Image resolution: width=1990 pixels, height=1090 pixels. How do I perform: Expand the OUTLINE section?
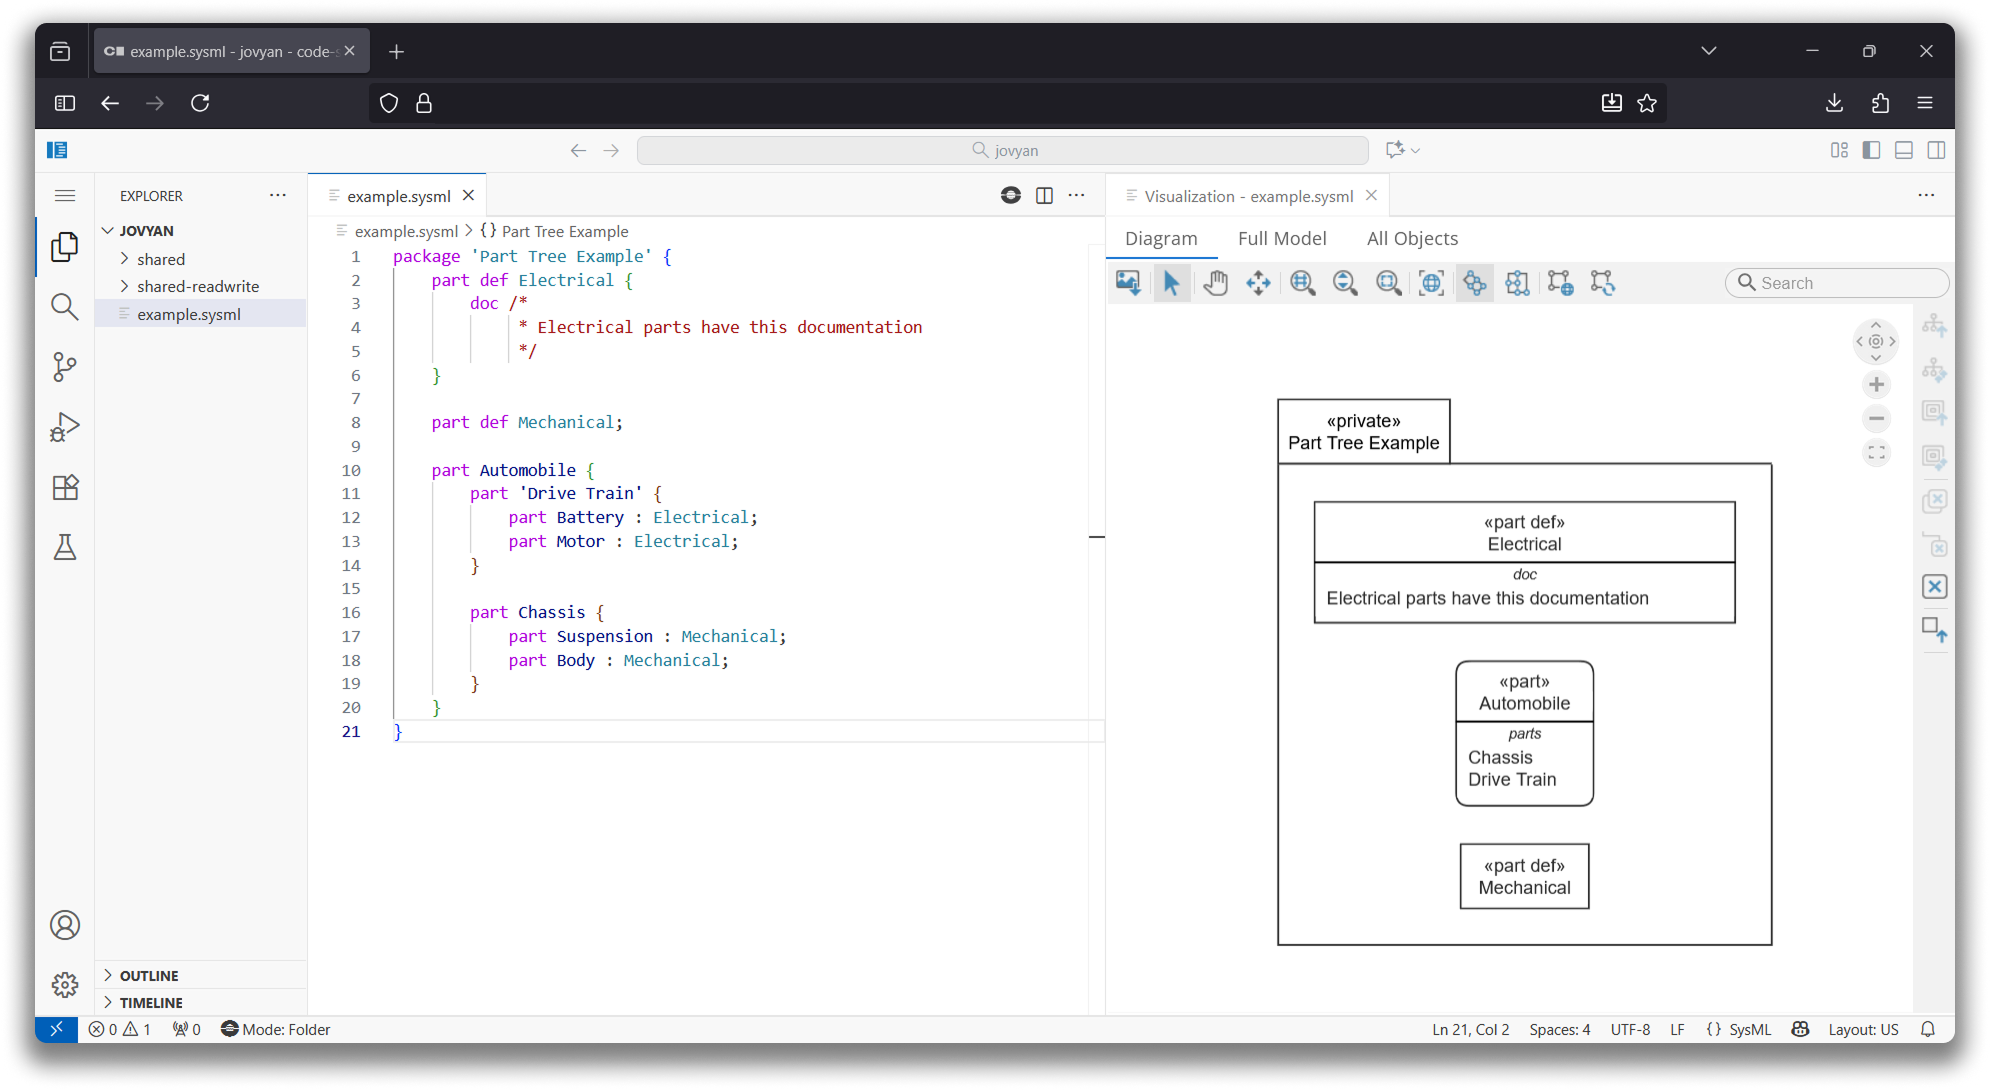[149, 975]
